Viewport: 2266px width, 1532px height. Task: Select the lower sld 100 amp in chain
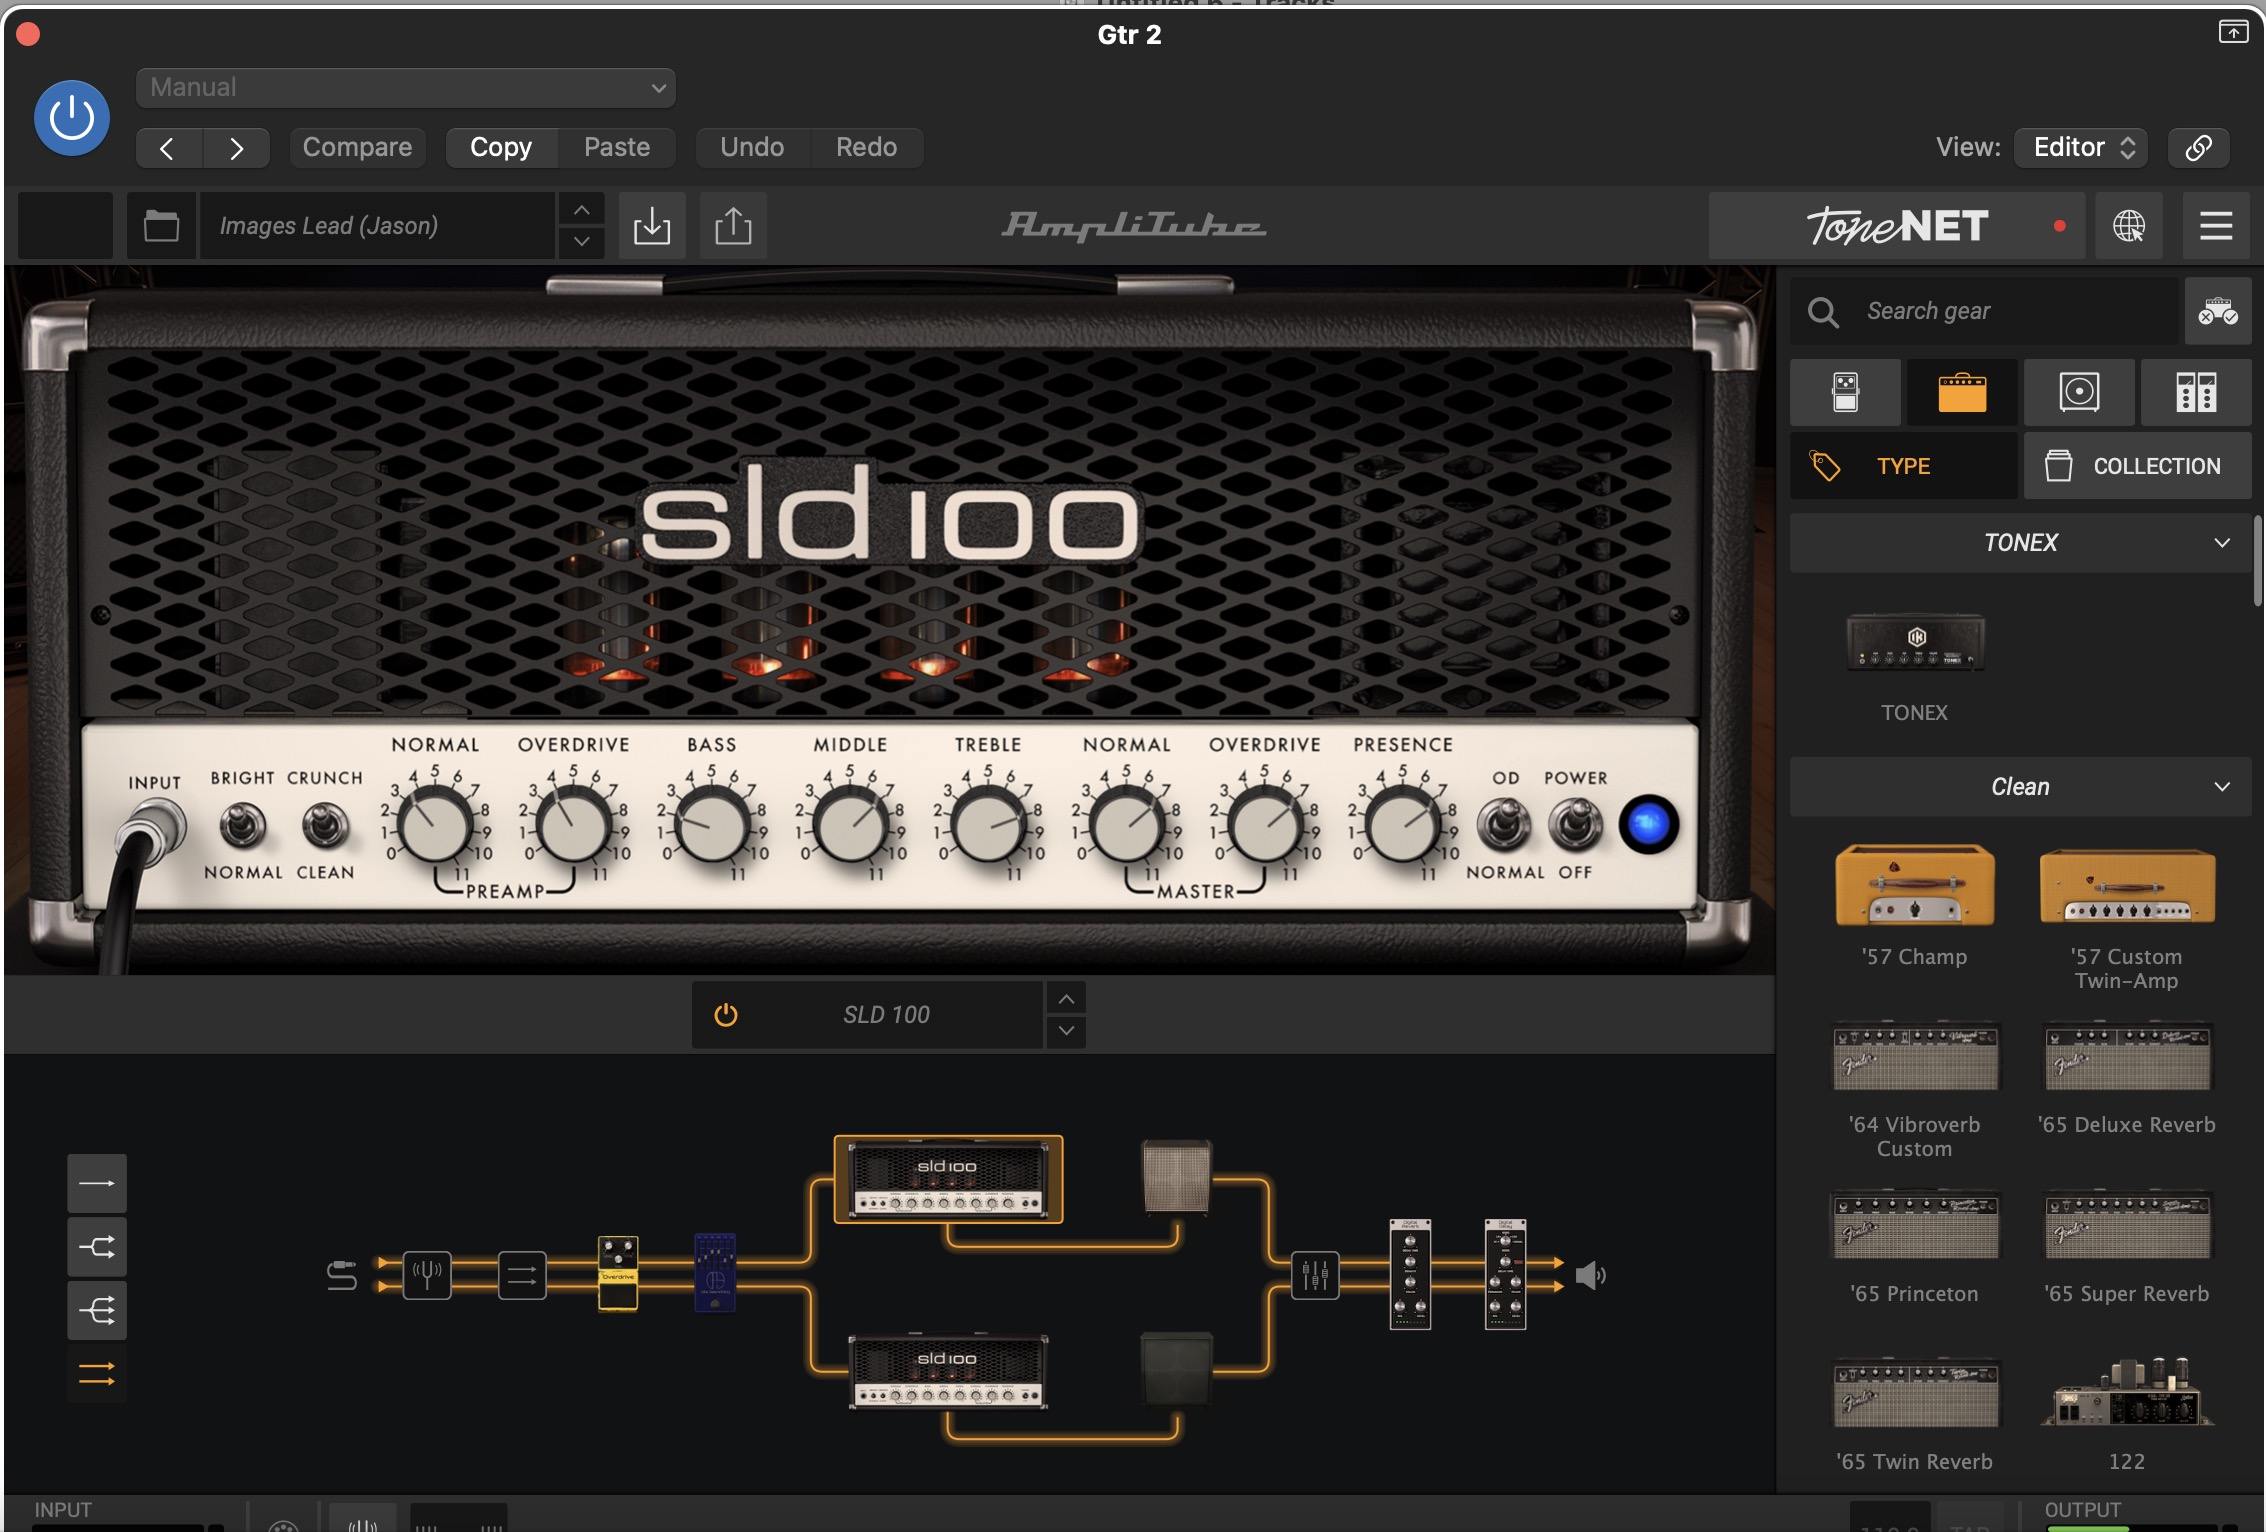click(948, 1371)
